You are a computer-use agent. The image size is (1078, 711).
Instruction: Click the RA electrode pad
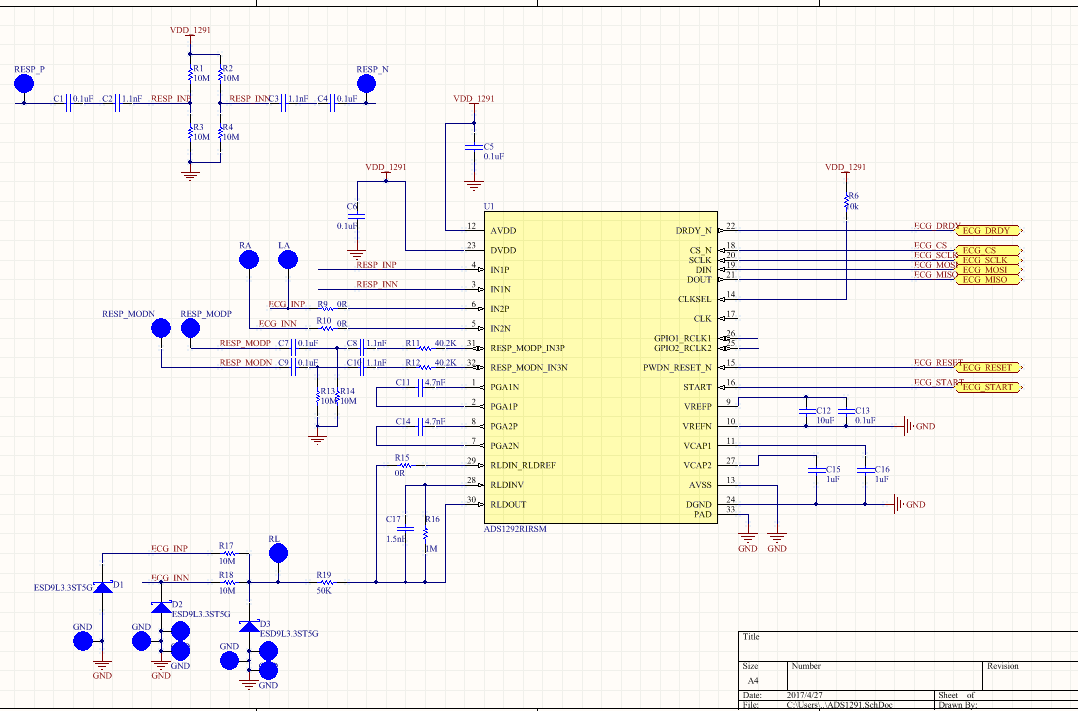(x=249, y=260)
